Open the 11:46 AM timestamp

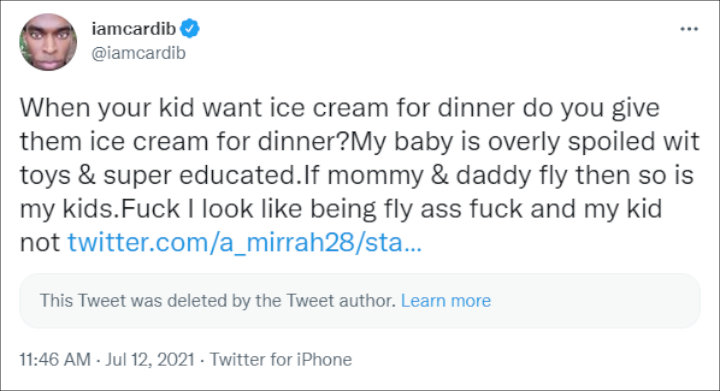[x=55, y=359]
